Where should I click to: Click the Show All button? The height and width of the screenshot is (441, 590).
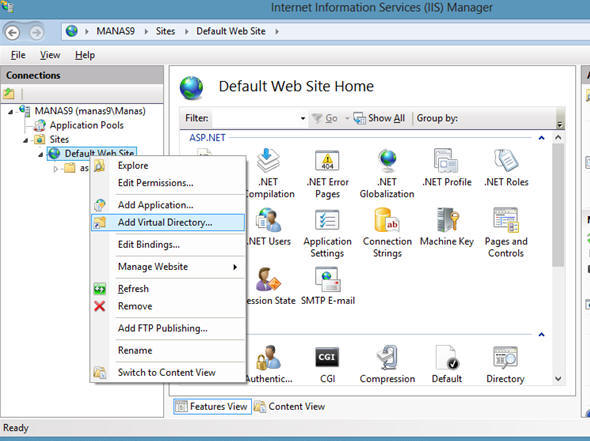tap(379, 118)
